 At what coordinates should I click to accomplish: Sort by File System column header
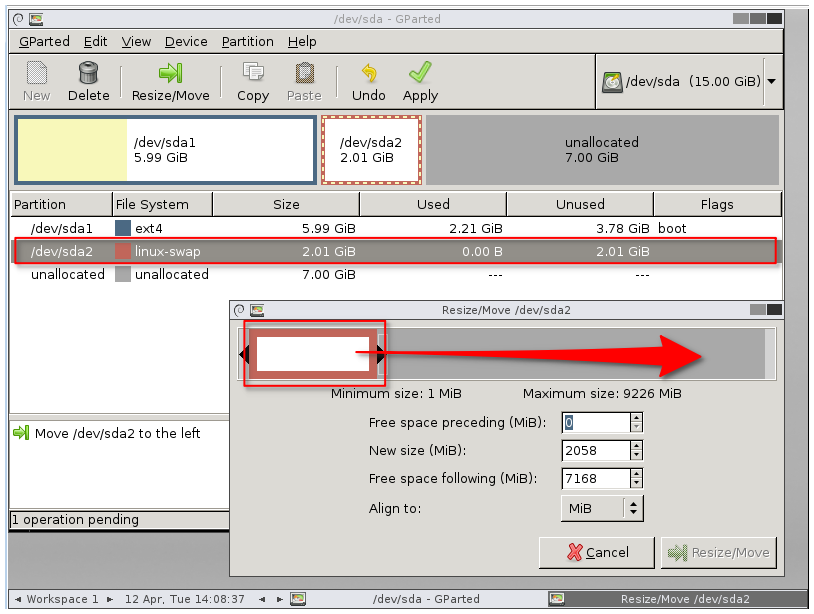point(162,204)
